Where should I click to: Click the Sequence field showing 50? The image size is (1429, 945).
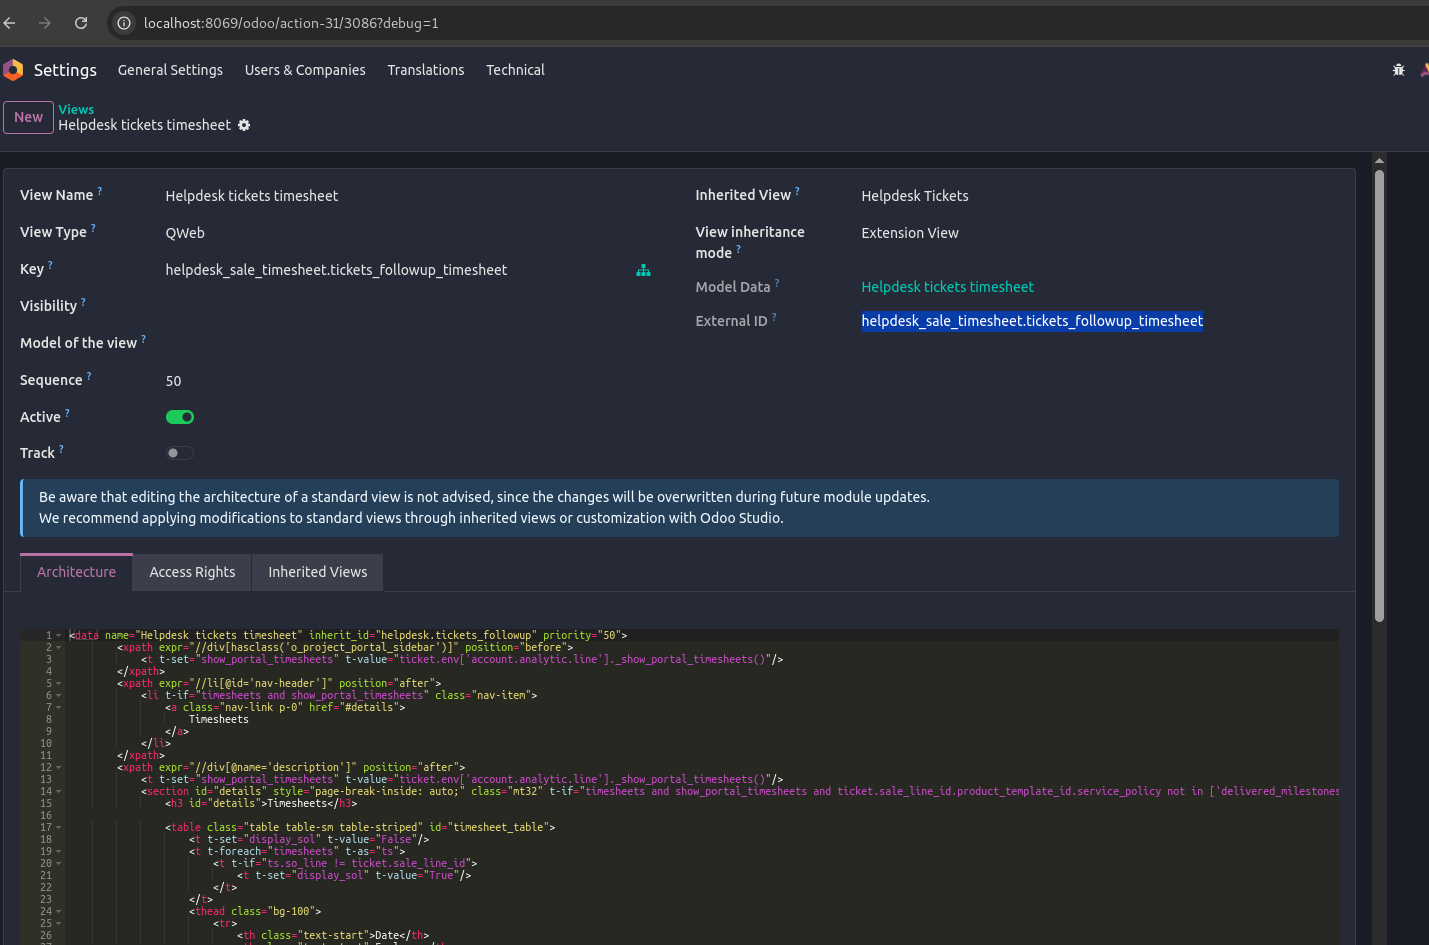pos(174,381)
